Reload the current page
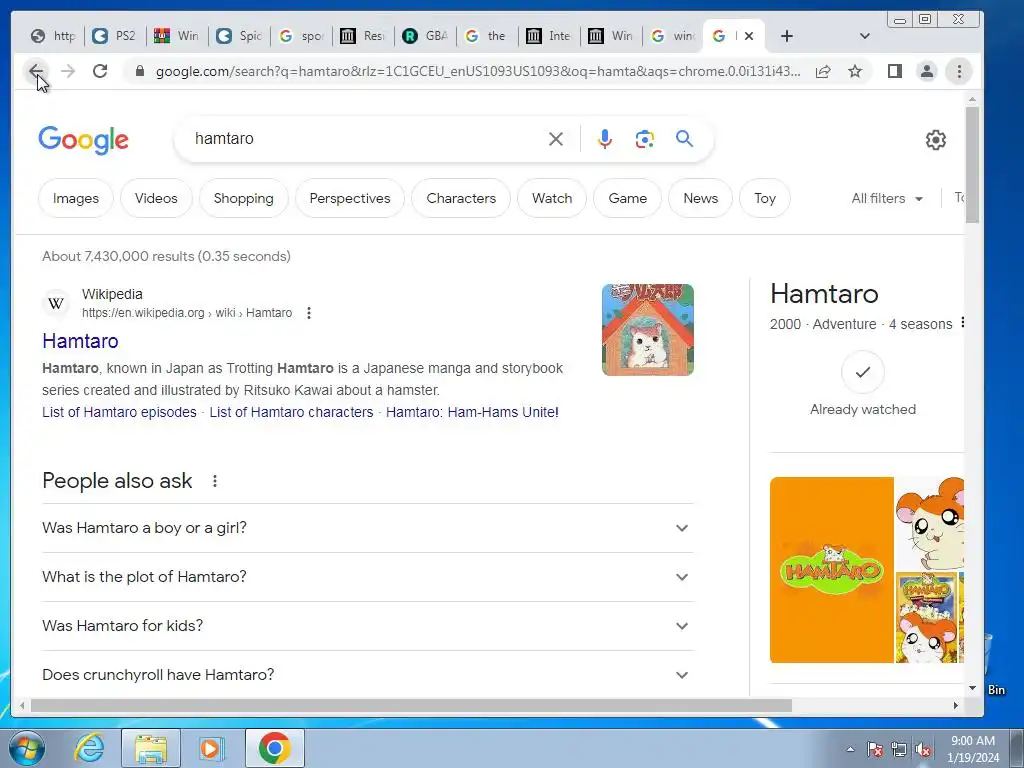Viewport: 1024px width, 768px height. coord(100,71)
